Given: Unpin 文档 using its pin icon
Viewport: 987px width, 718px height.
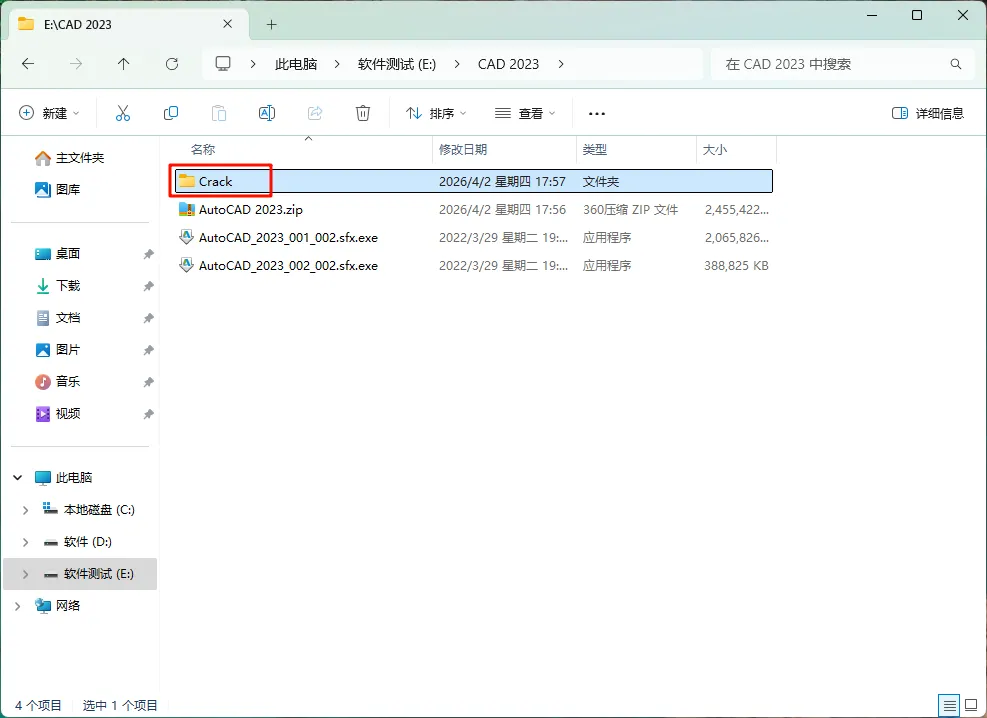Looking at the screenshot, I should pos(149,318).
